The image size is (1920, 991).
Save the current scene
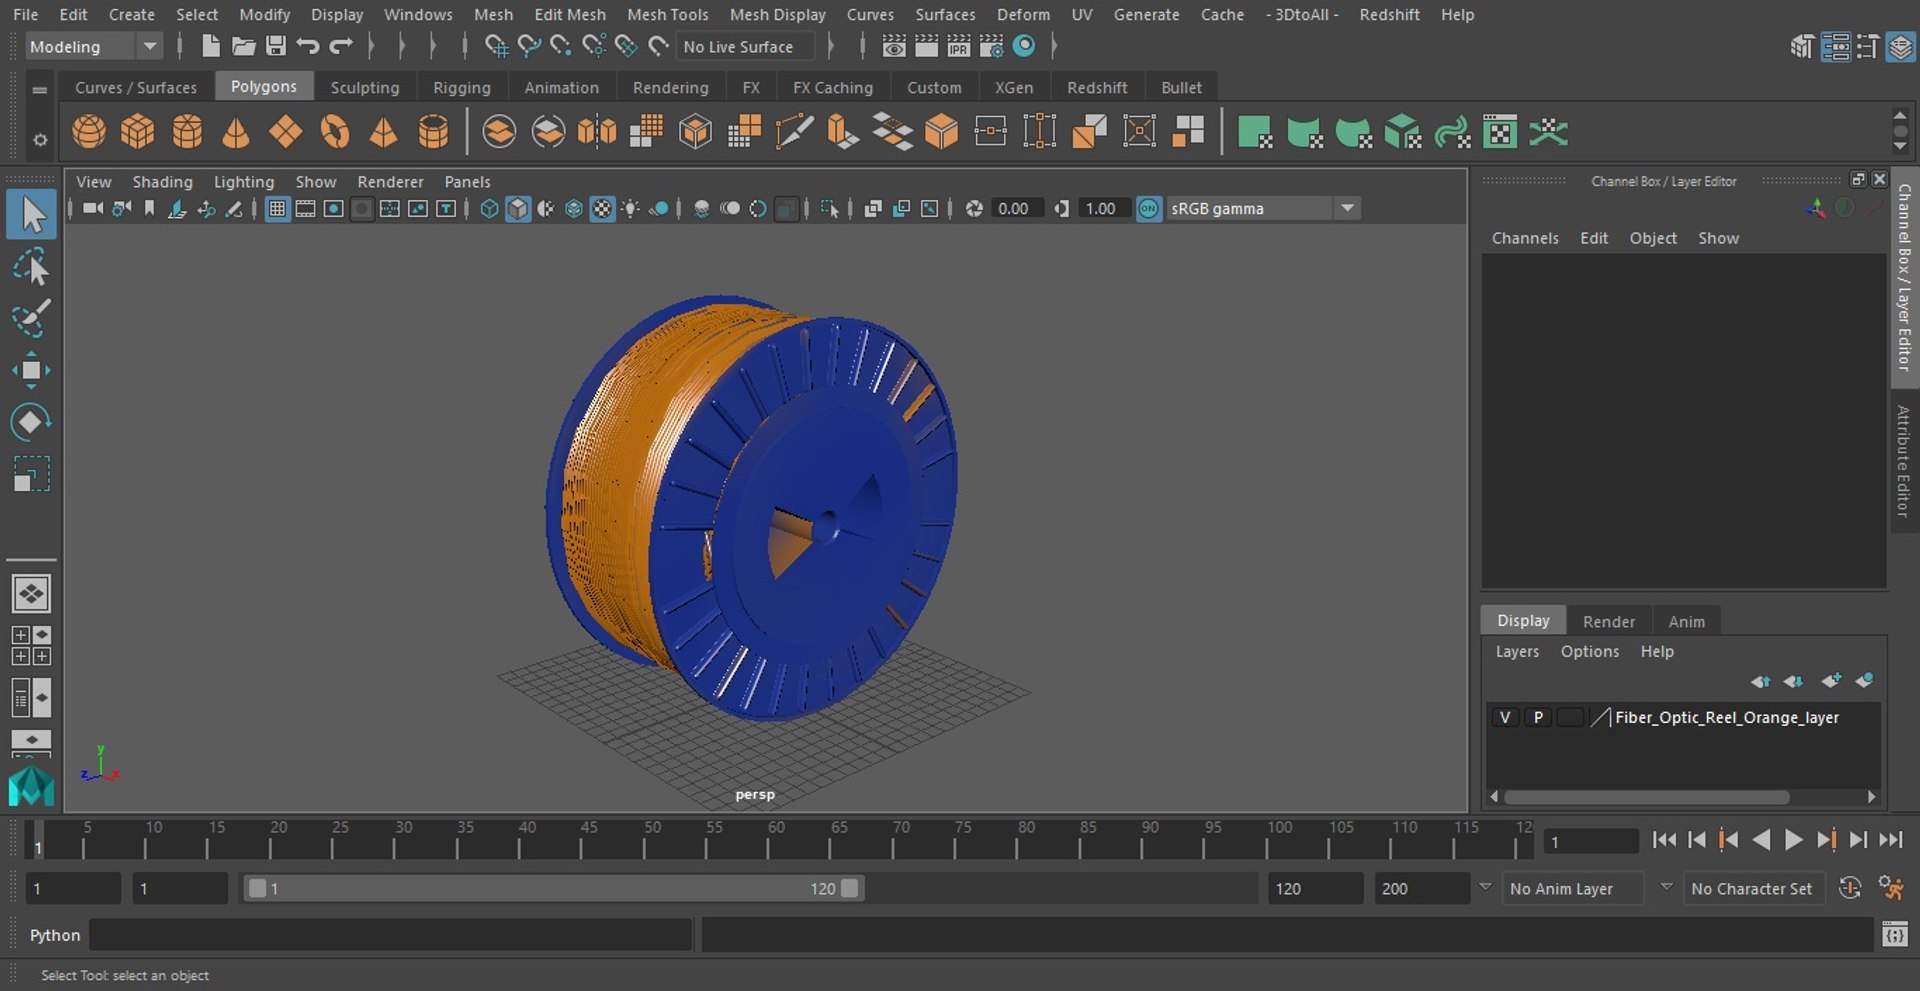pyautogui.click(x=276, y=46)
